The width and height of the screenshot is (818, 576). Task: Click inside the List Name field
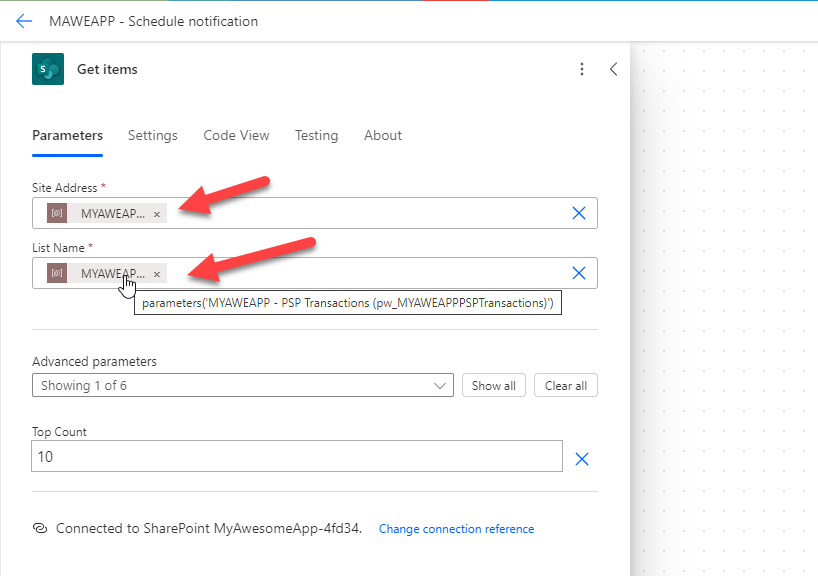coord(315,273)
